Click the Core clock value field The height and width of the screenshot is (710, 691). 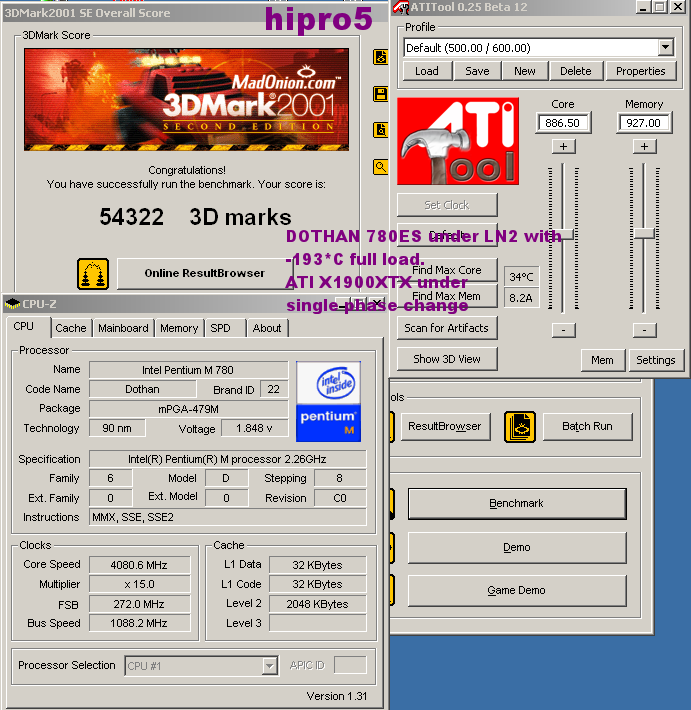563,123
